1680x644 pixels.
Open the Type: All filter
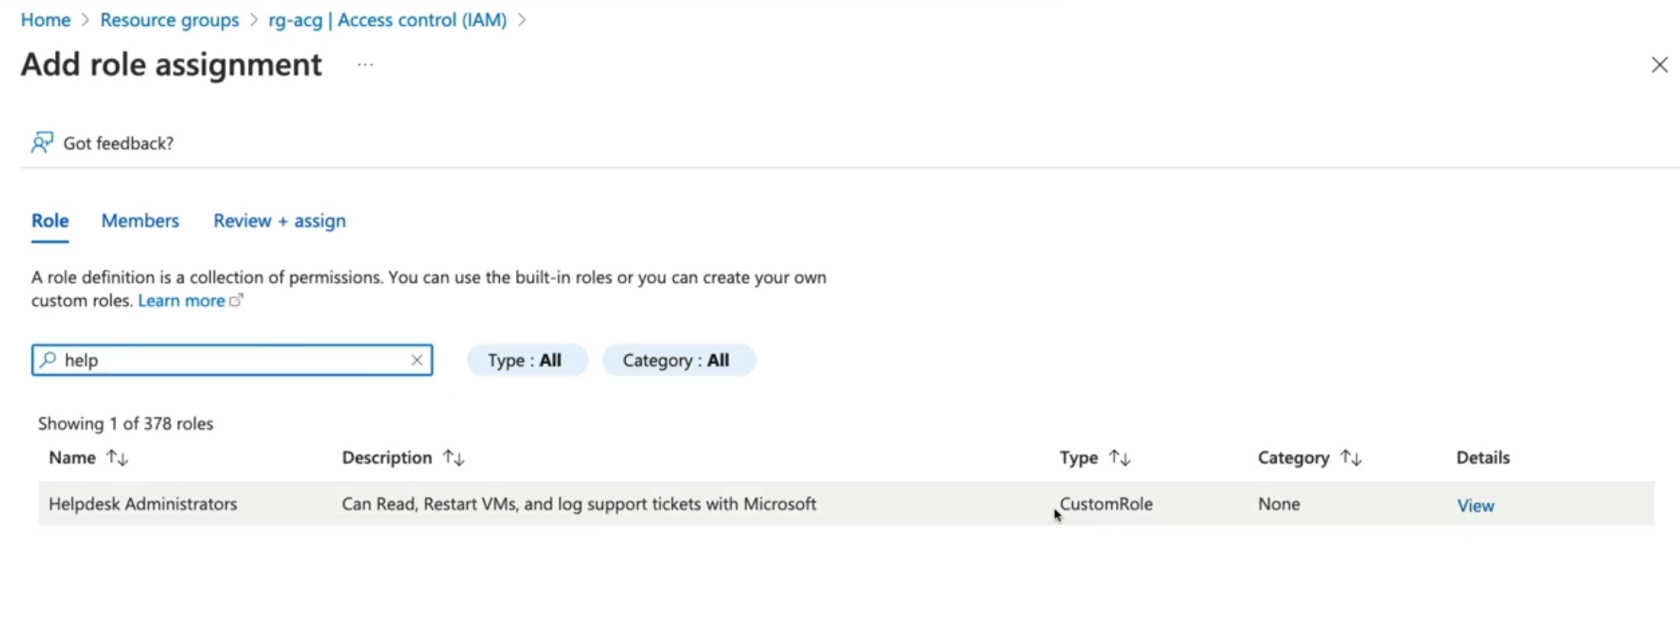coord(526,360)
